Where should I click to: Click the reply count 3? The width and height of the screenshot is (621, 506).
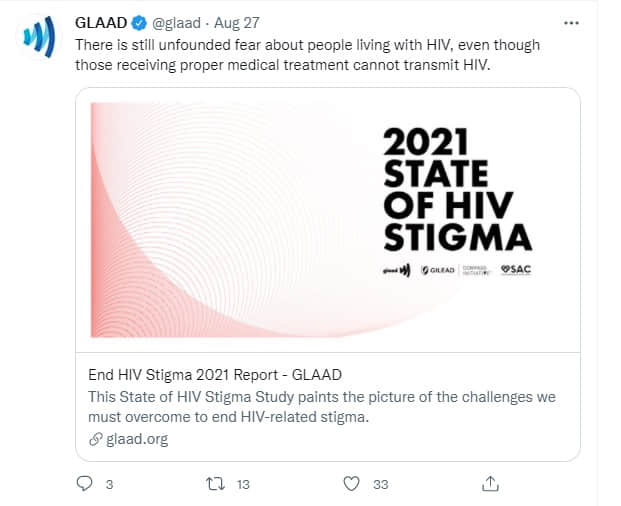pyautogui.click(x=110, y=485)
